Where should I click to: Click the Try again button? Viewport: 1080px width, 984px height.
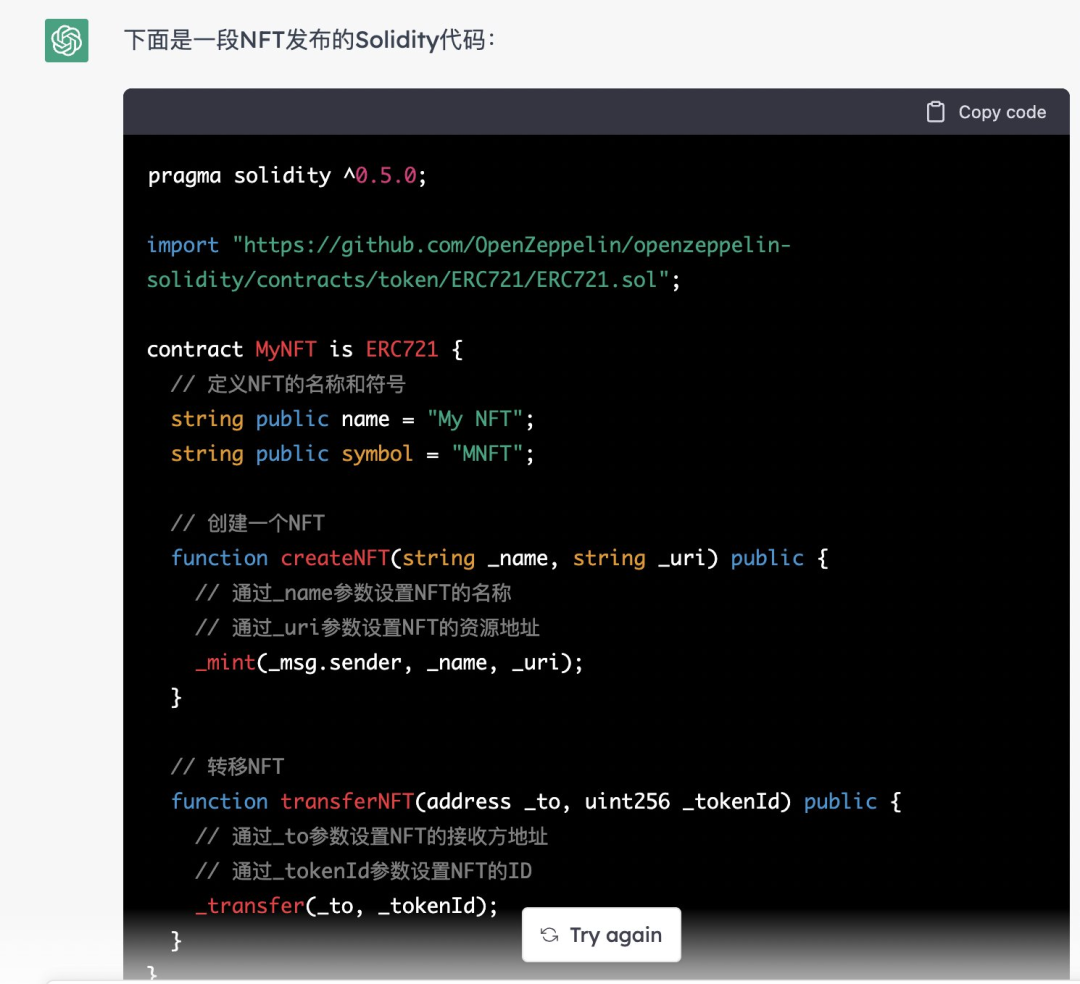601,934
